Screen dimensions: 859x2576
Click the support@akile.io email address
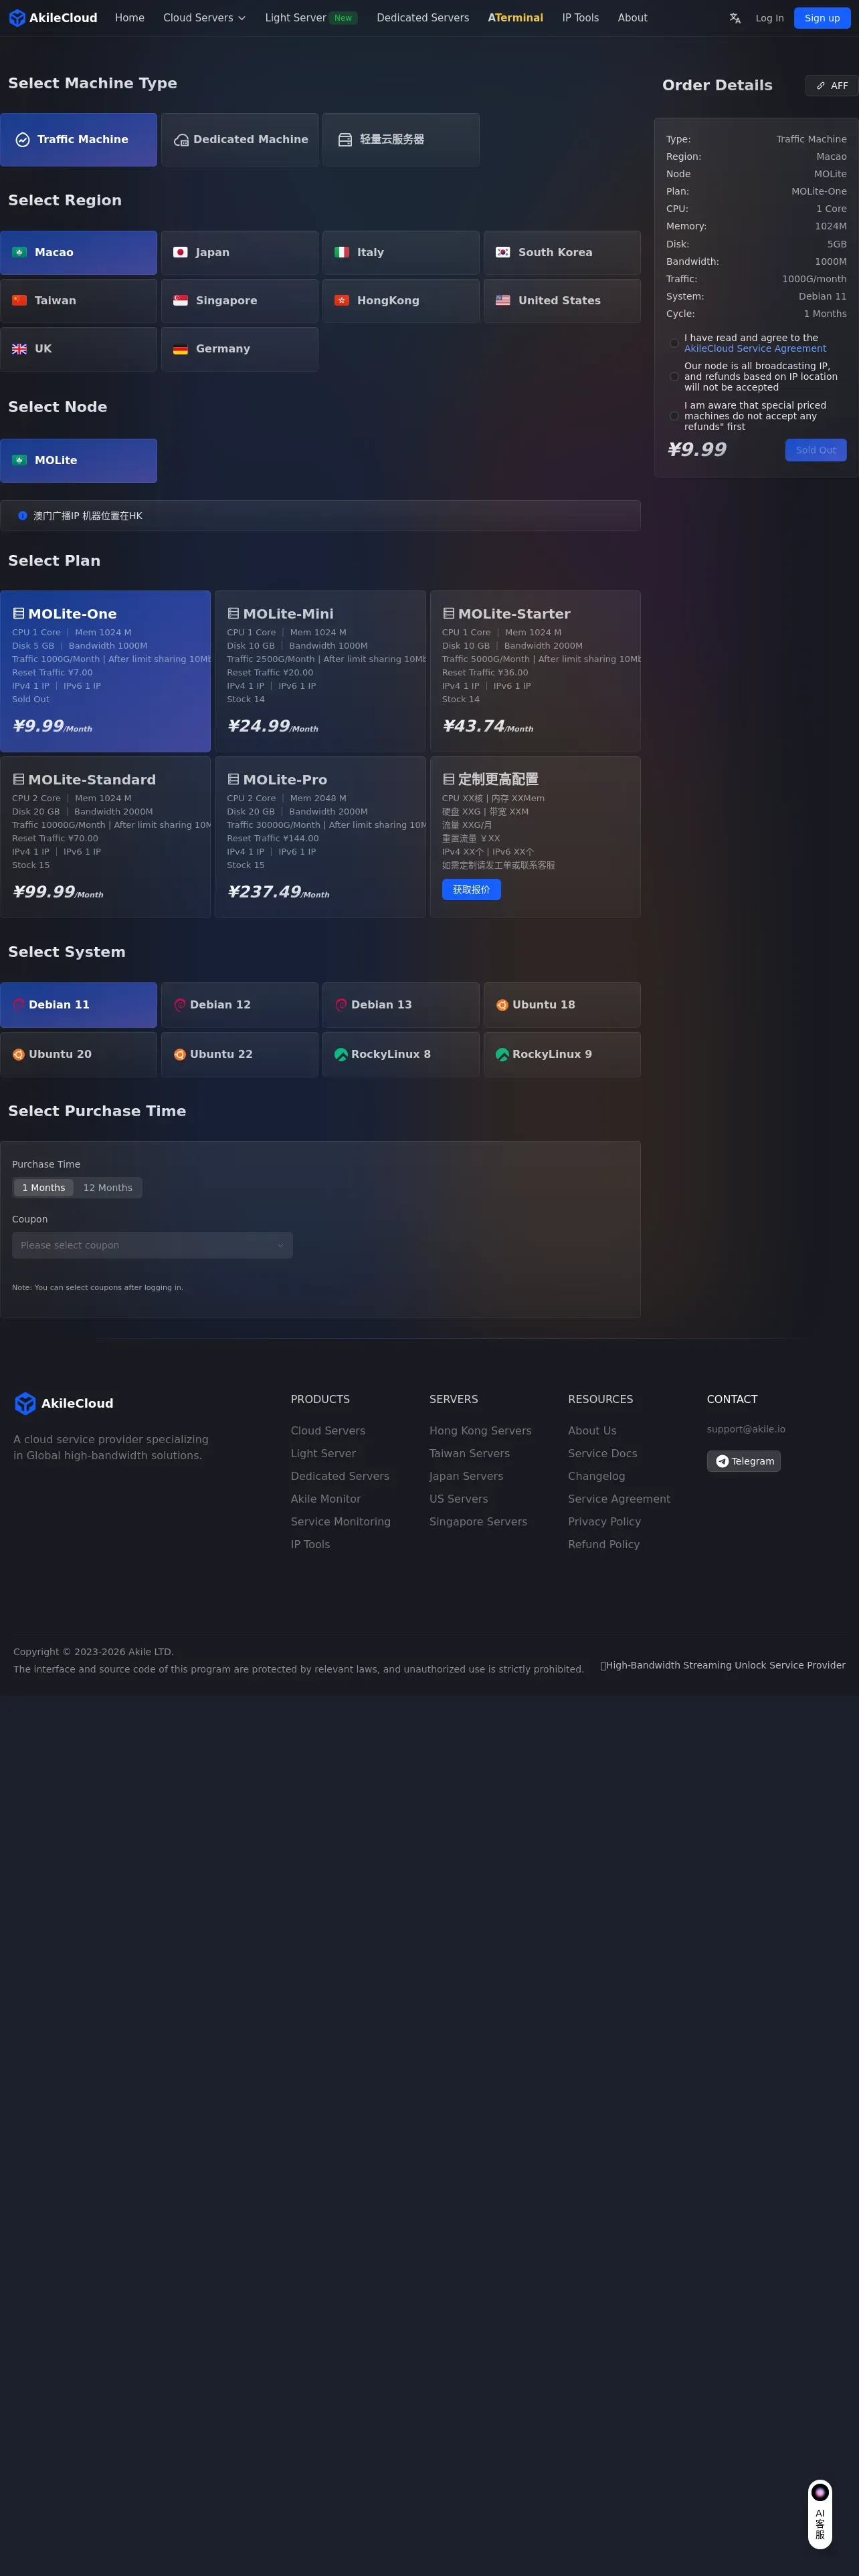746,1429
